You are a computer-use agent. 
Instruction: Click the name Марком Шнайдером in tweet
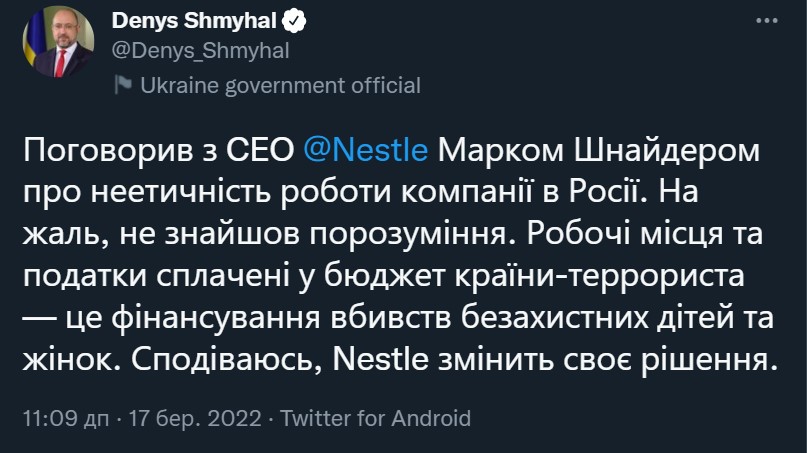point(599,151)
